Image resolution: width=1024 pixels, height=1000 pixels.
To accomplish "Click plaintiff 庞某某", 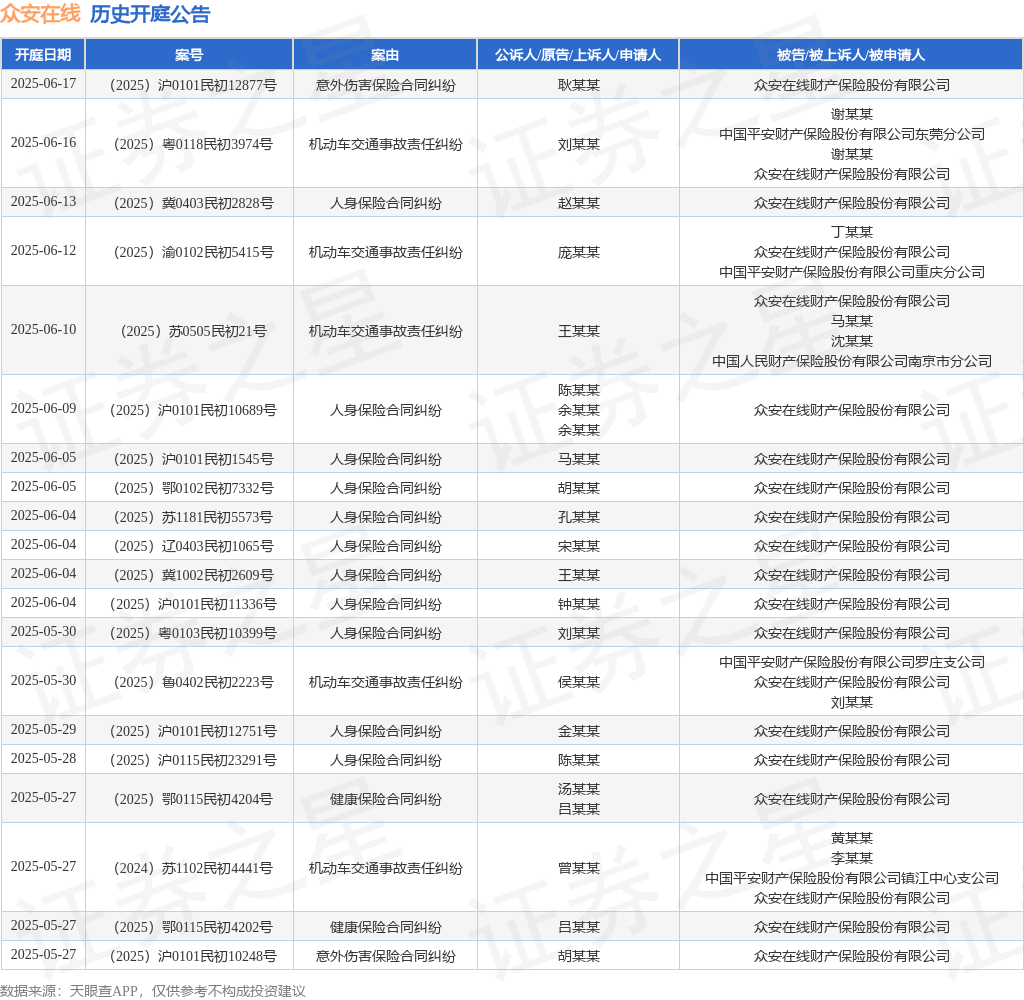I will point(579,252).
